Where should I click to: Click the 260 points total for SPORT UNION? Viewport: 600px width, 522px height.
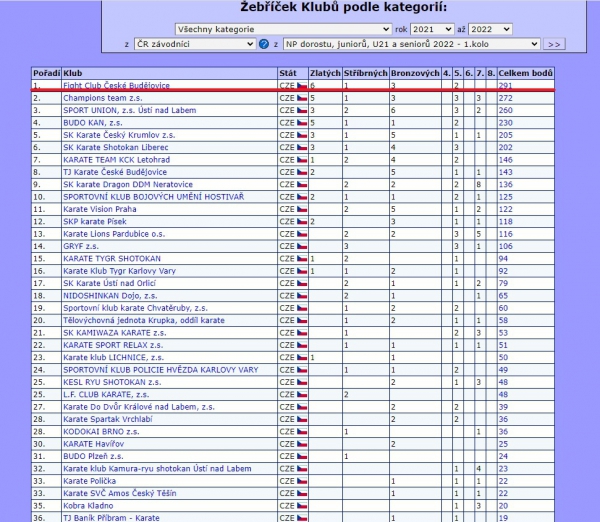click(x=505, y=110)
